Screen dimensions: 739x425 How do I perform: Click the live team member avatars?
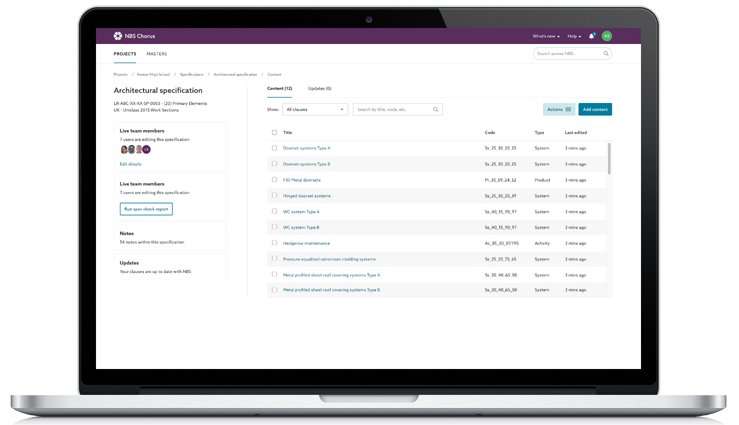(135, 149)
